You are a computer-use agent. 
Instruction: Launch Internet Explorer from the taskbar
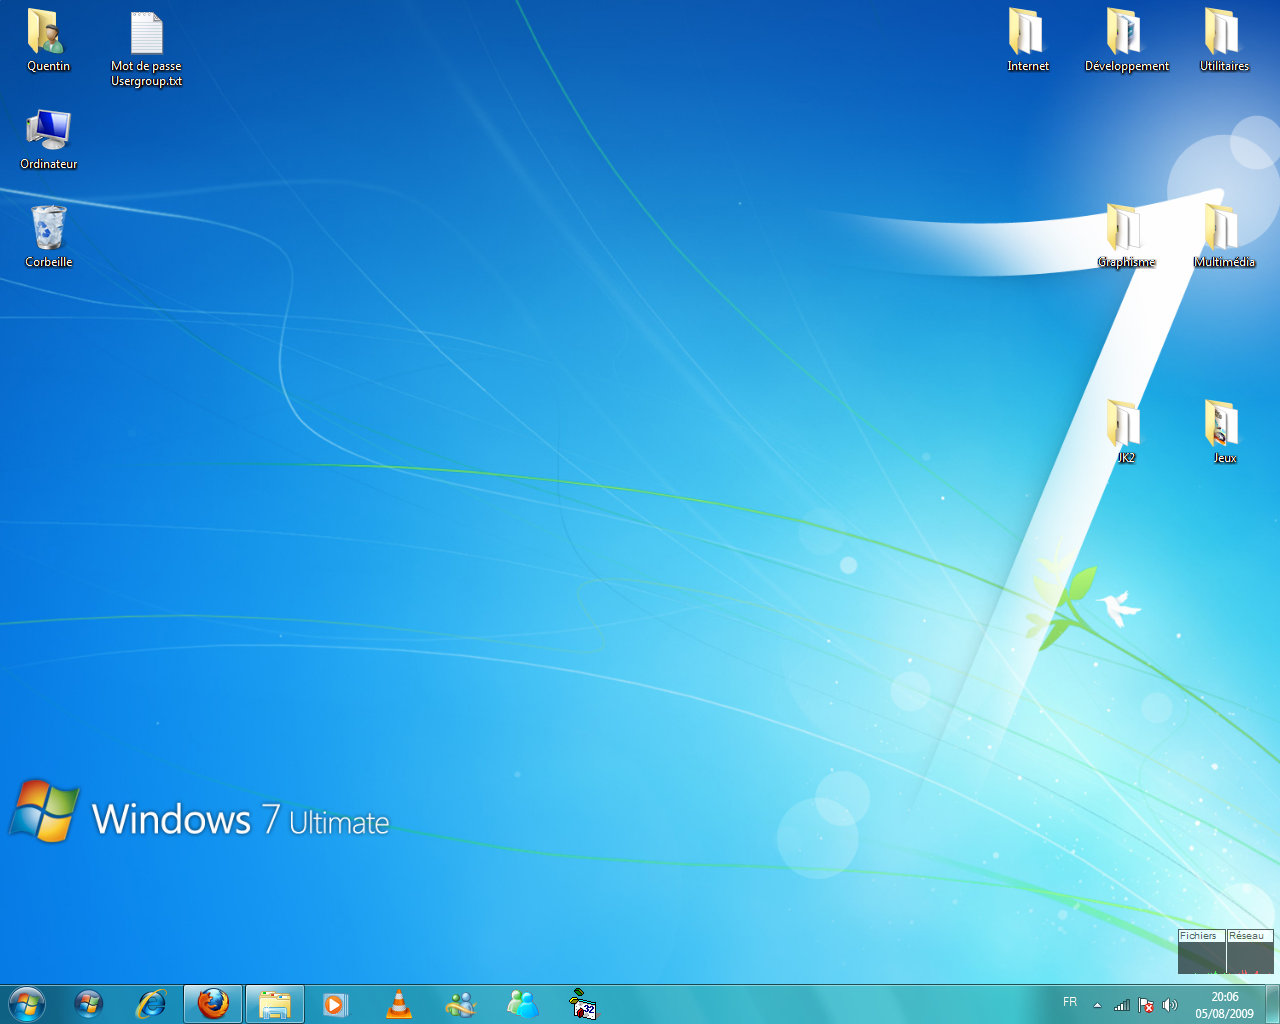click(x=151, y=1004)
